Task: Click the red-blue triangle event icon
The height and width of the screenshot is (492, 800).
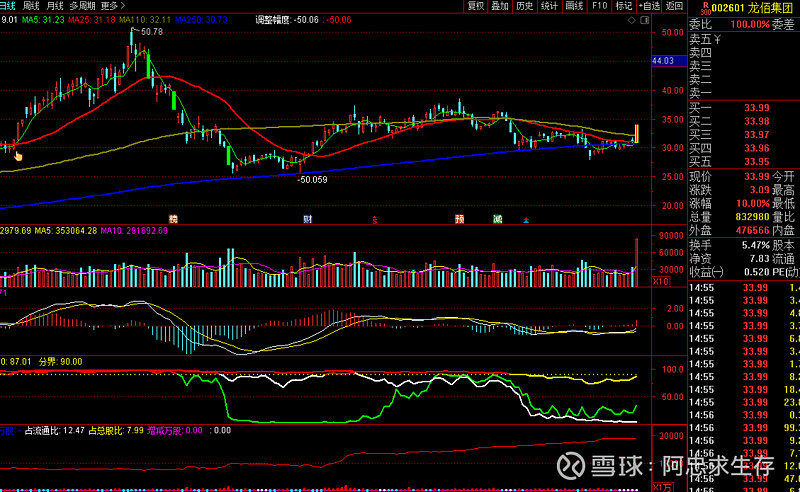Action: (526, 220)
